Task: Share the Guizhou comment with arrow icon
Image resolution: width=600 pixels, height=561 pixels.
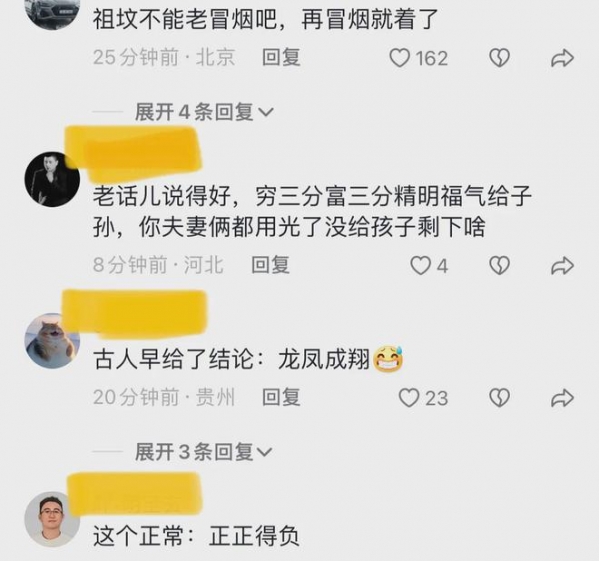Action: pyautogui.click(x=562, y=398)
